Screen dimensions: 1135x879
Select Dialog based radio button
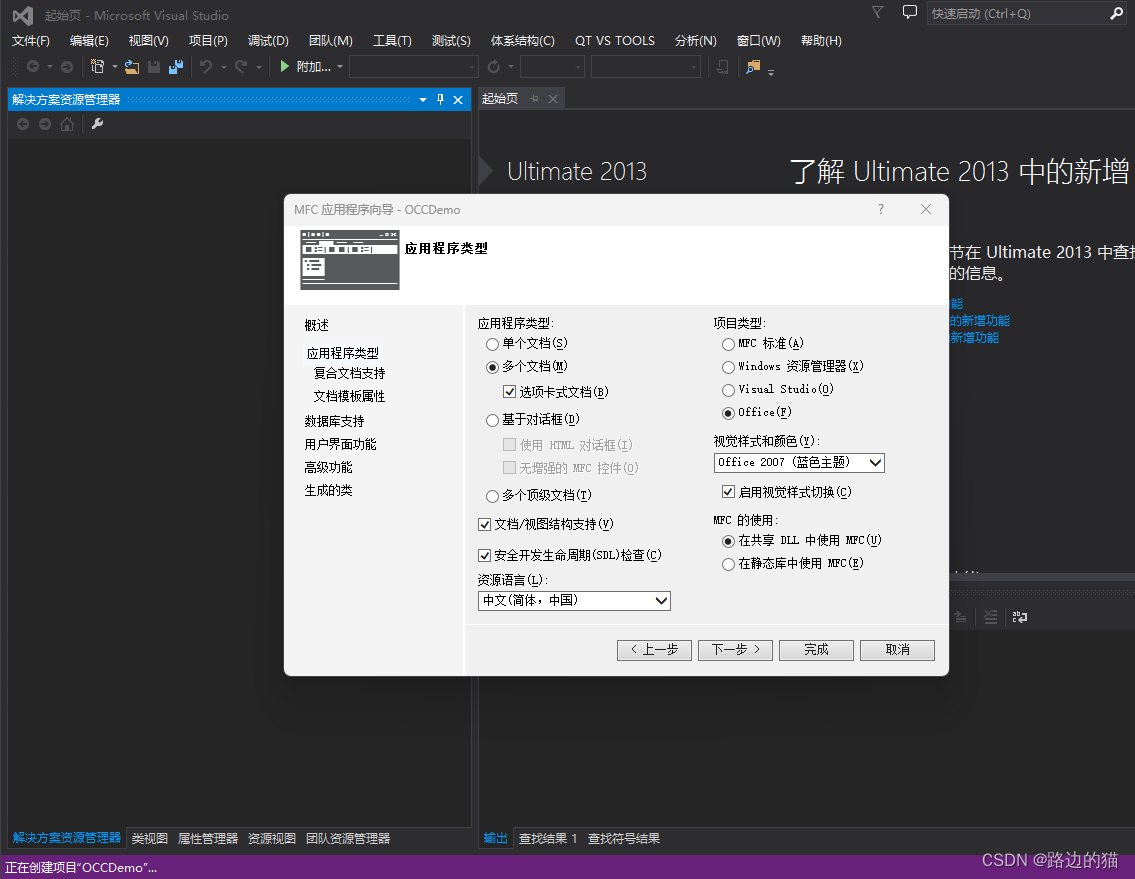(x=492, y=420)
